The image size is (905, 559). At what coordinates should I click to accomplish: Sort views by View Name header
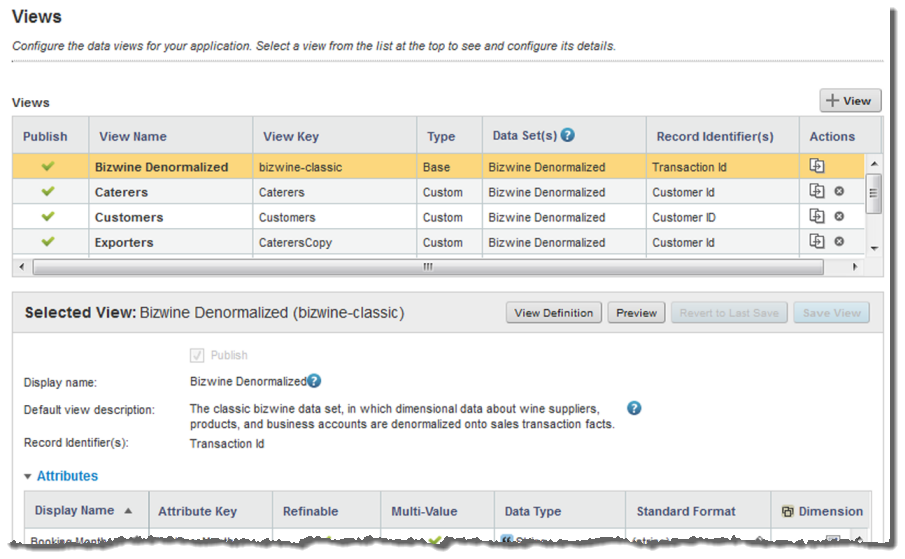[x=131, y=137]
